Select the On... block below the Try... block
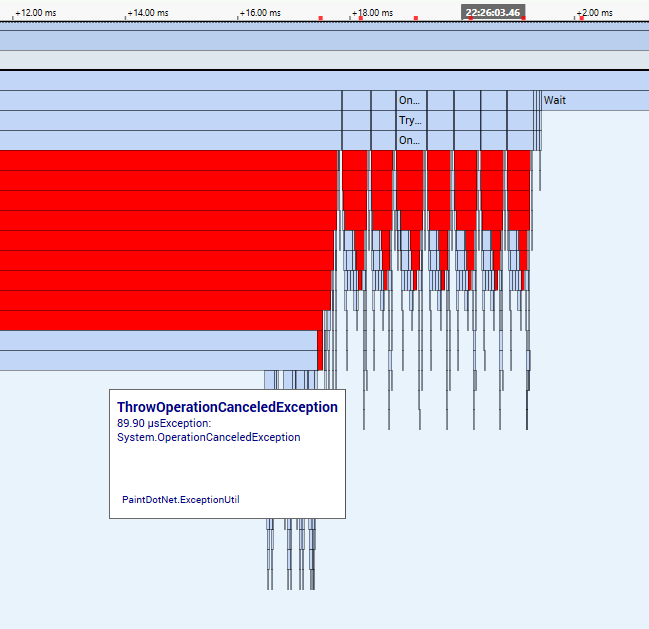 click(x=411, y=141)
